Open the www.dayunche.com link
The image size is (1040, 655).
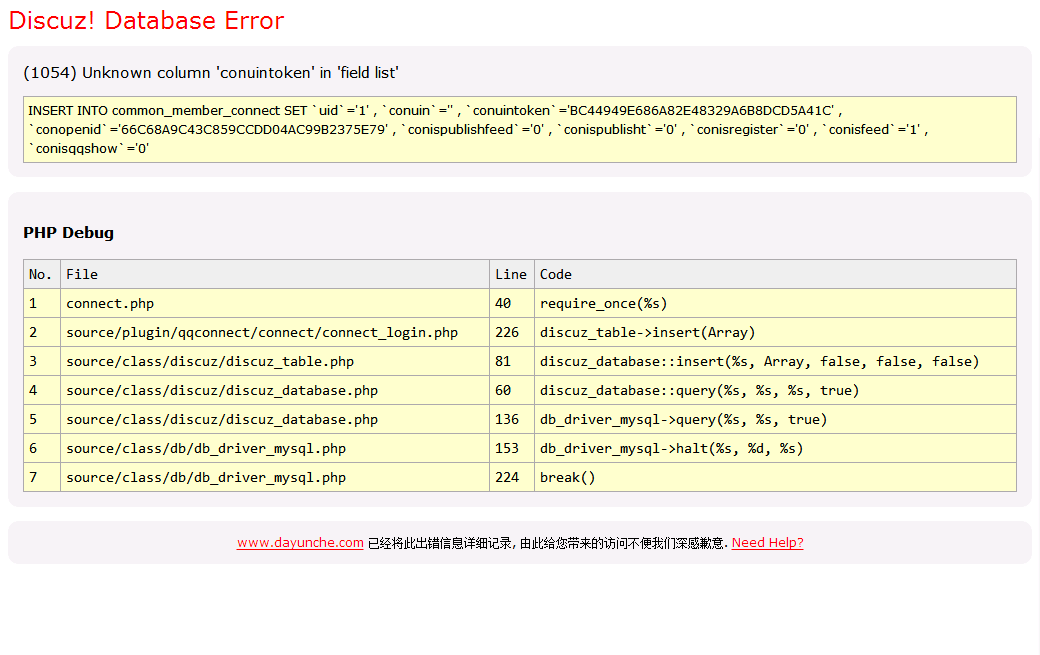tap(300, 543)
